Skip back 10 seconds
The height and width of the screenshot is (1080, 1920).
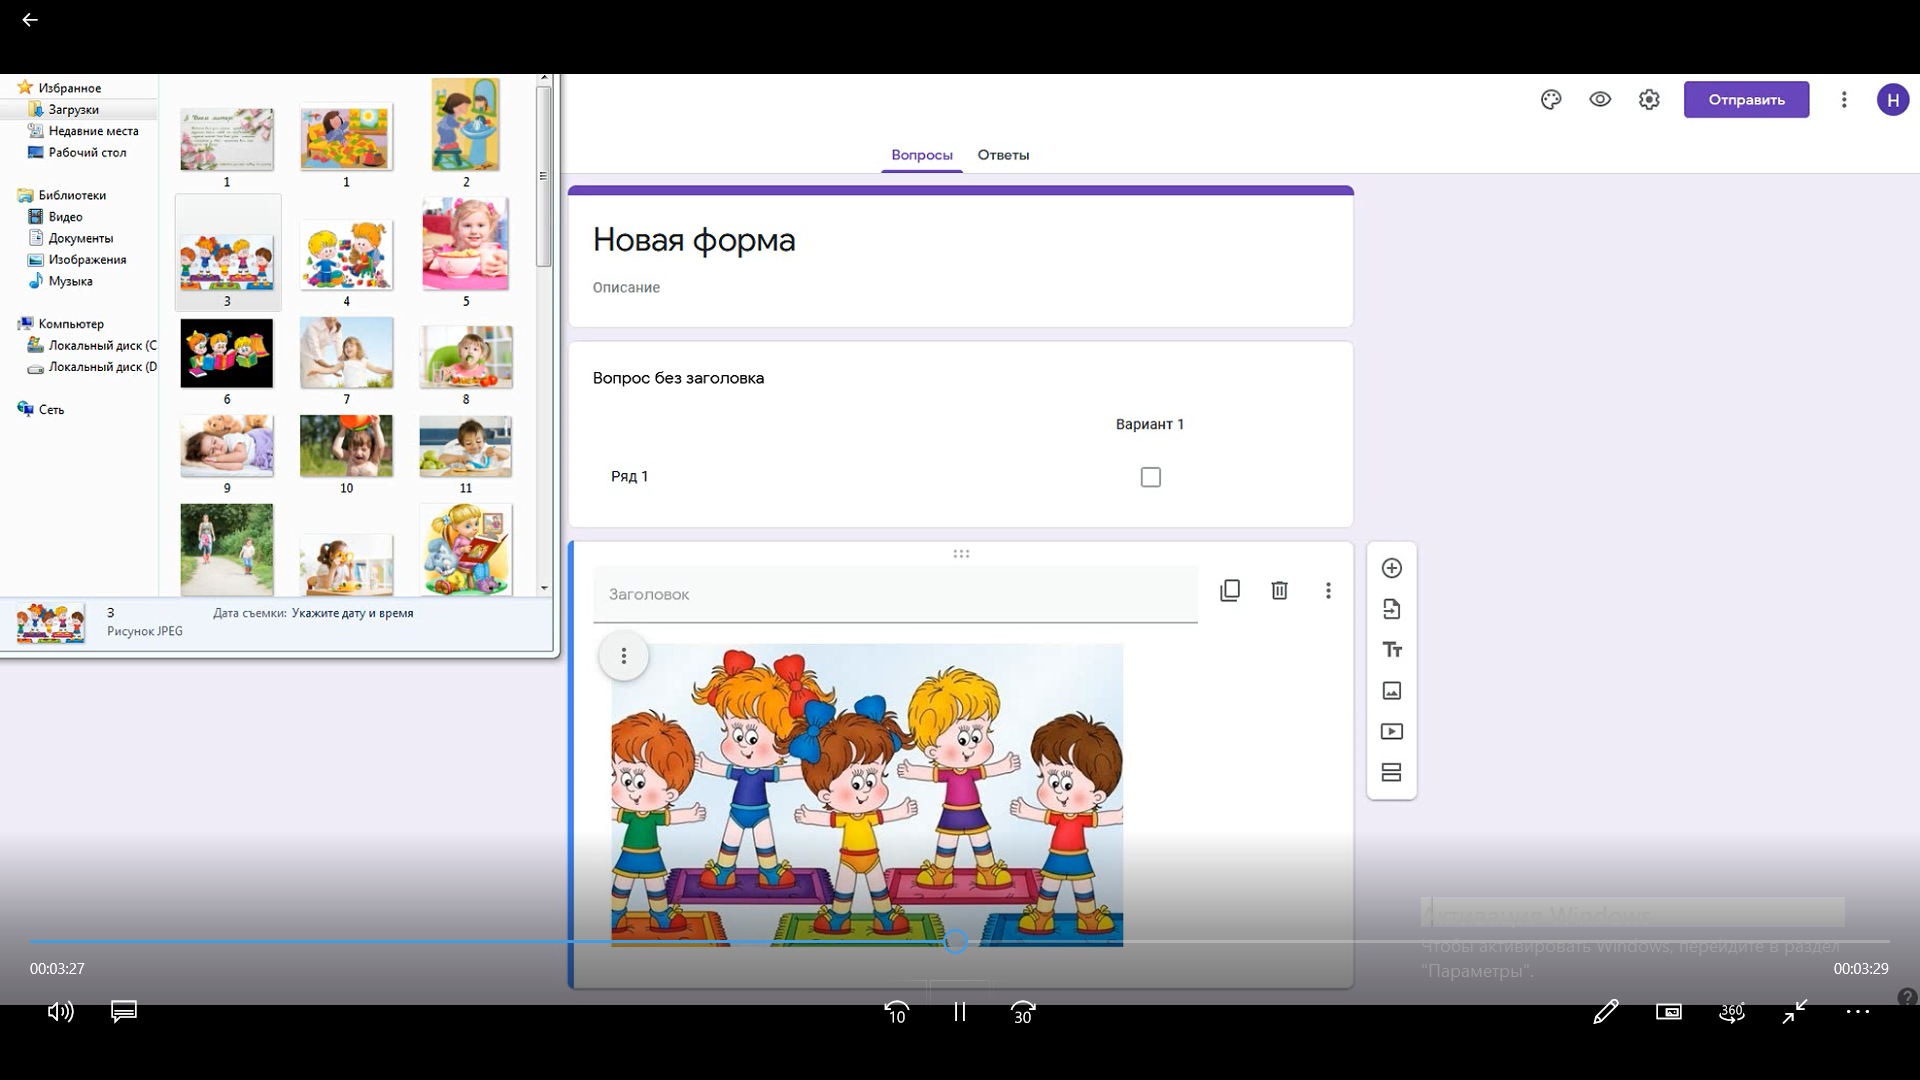coord(896,1013)
